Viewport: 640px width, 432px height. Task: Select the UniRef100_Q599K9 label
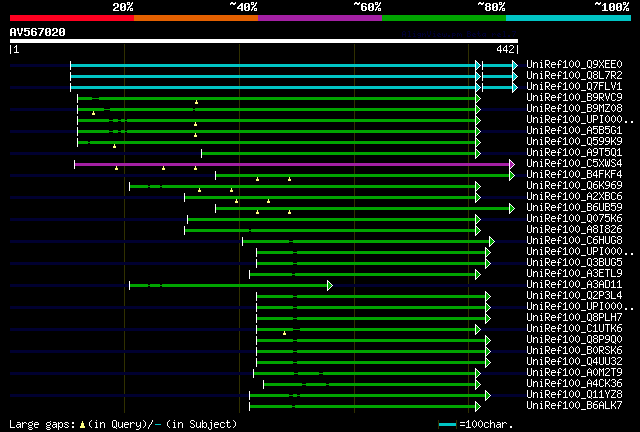tap(574, 142)
